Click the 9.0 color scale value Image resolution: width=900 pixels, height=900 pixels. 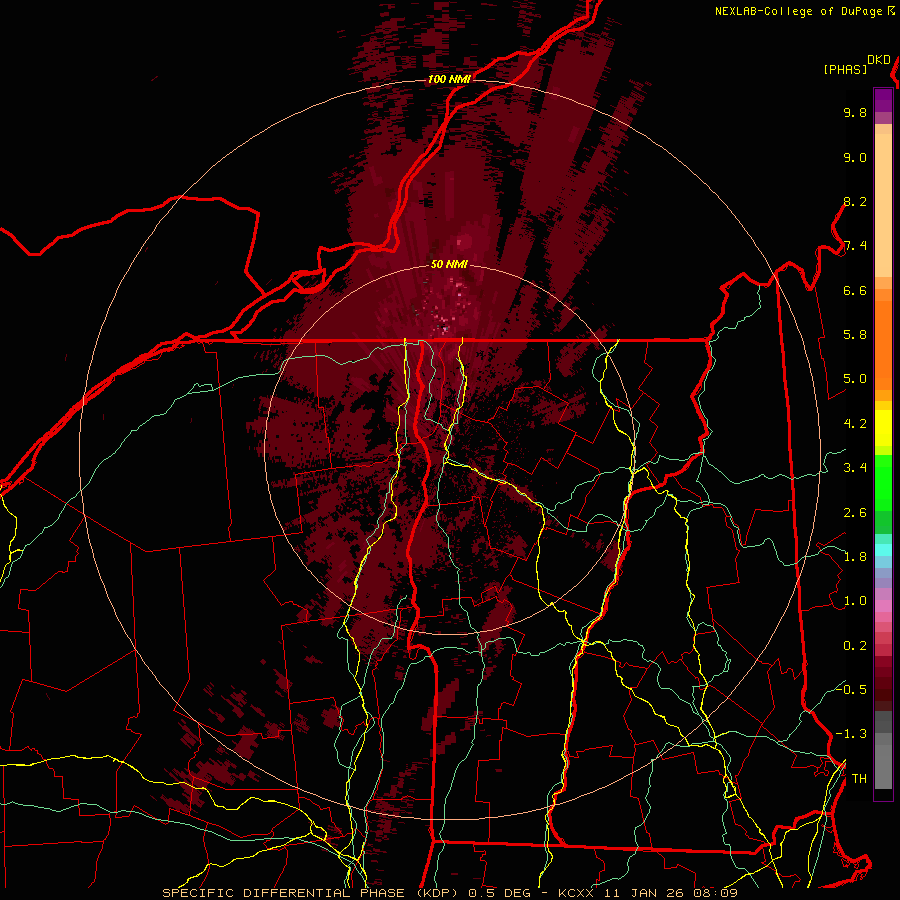click(855, 157)
